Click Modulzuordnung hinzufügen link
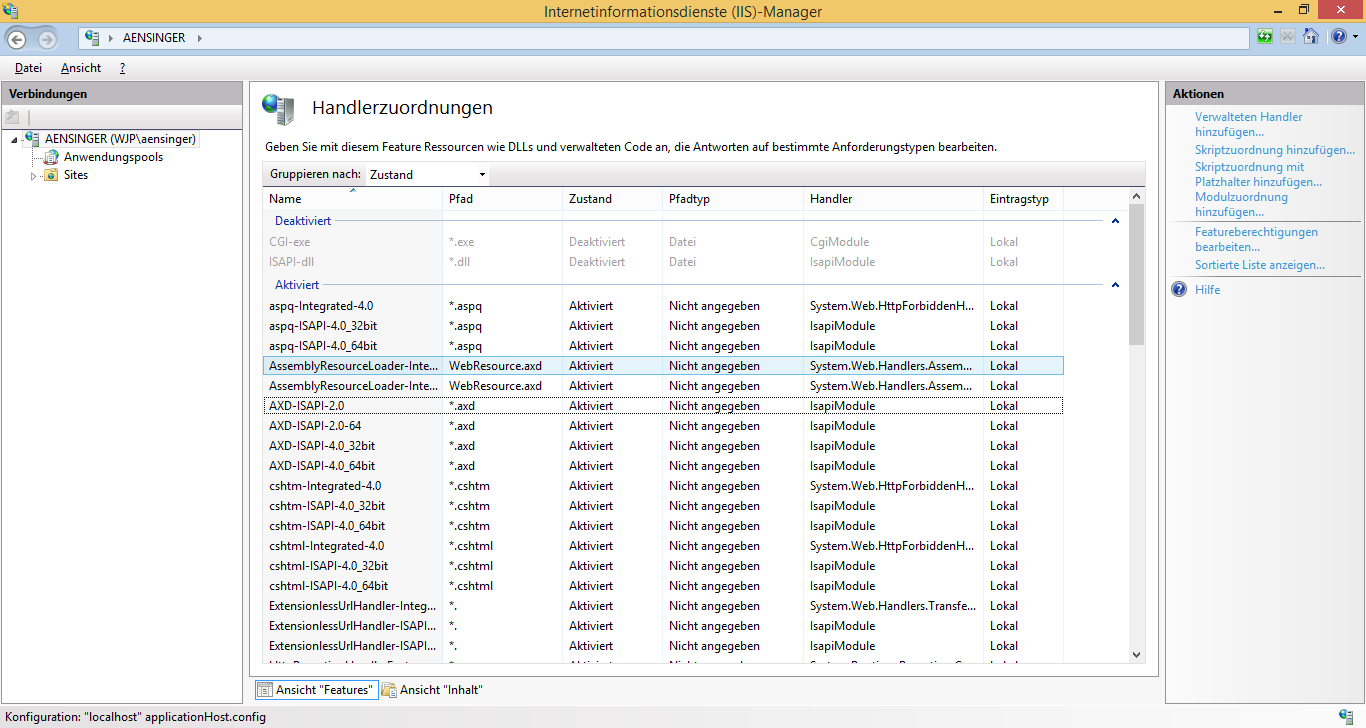Viewport: 1366px width, 728px height. [1241, 204]
